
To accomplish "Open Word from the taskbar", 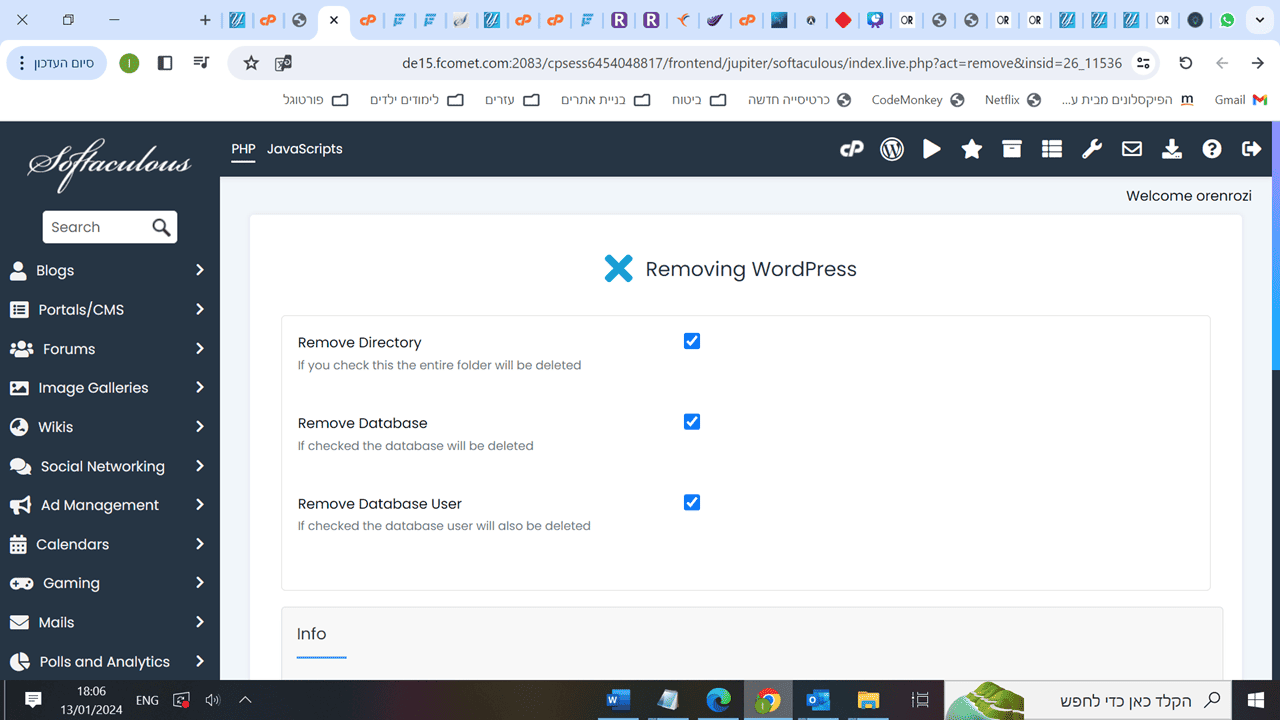I will click(x=617, y=700).
